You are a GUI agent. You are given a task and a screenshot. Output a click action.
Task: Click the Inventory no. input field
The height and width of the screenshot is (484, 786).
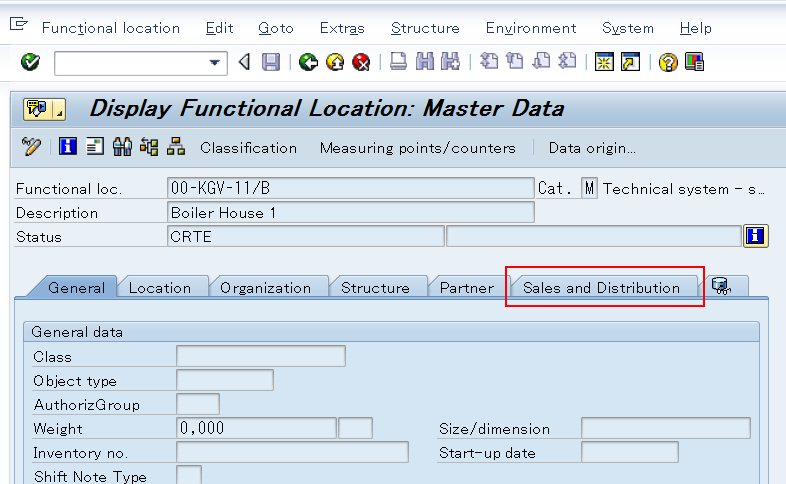point(292,452)
